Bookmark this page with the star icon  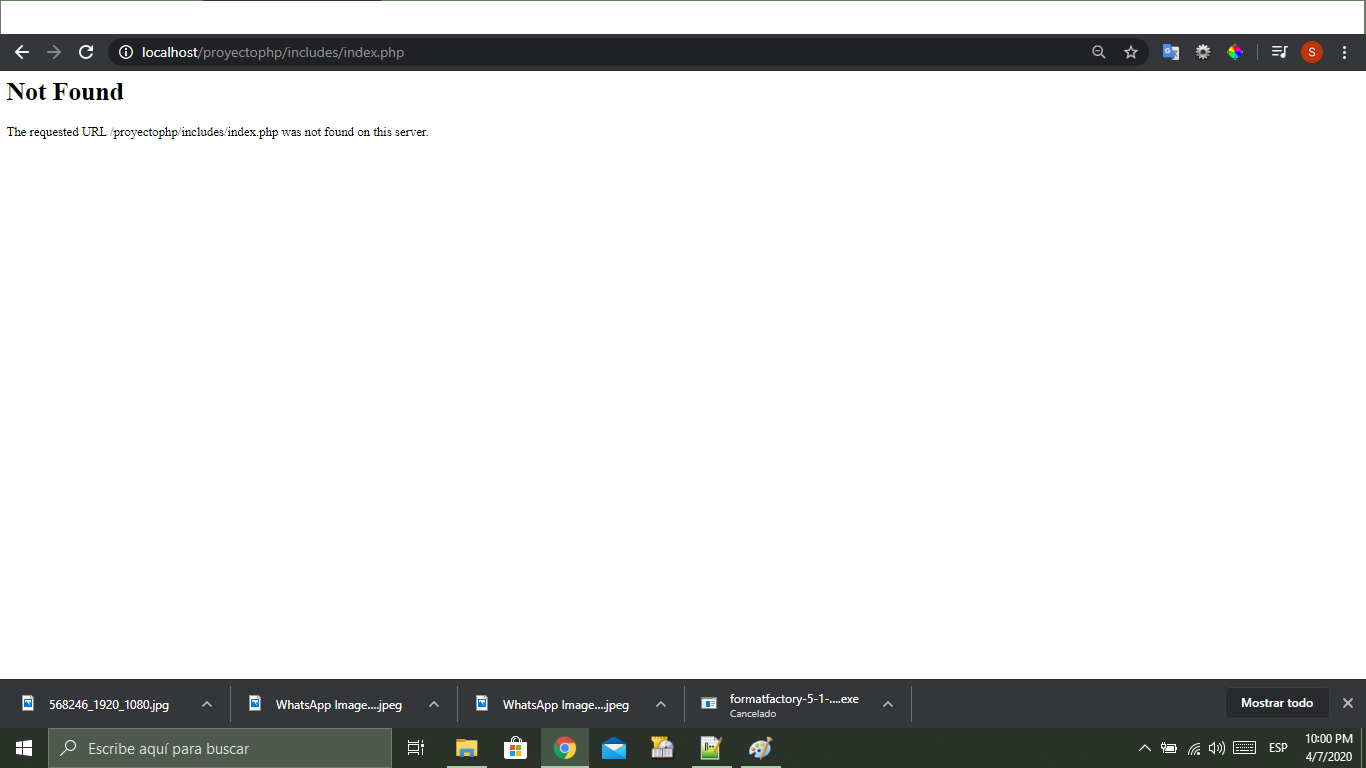pyautogui.click(x=1131, y=52)
